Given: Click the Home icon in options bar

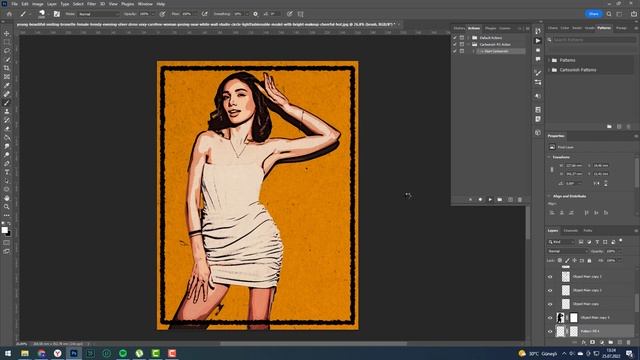Looking at the screenshot, I should pos(9,14).
